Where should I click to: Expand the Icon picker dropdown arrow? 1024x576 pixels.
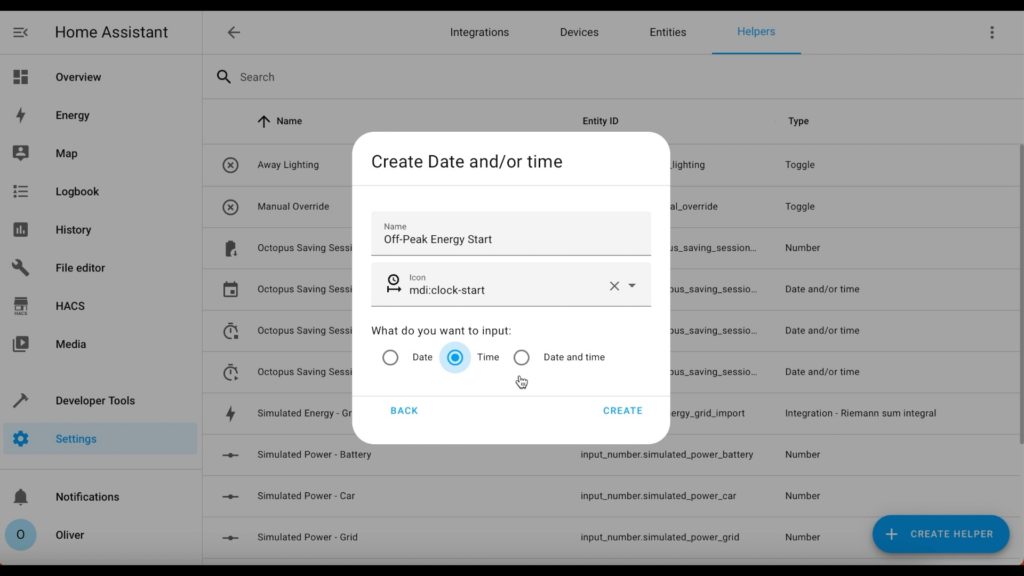point(632,285)
